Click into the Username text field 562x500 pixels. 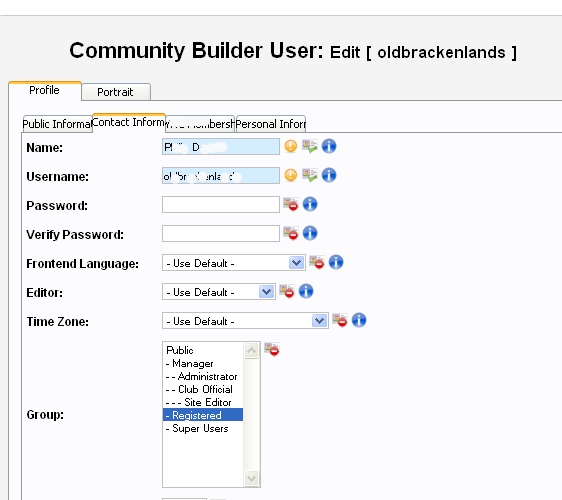click(221, 176)
